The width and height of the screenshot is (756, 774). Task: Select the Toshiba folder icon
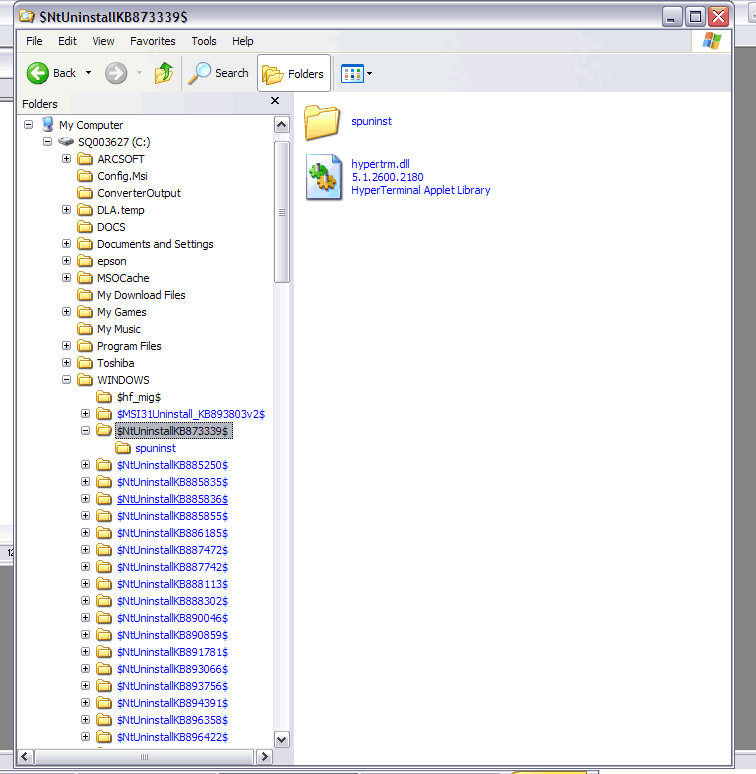tap(85, 363)
